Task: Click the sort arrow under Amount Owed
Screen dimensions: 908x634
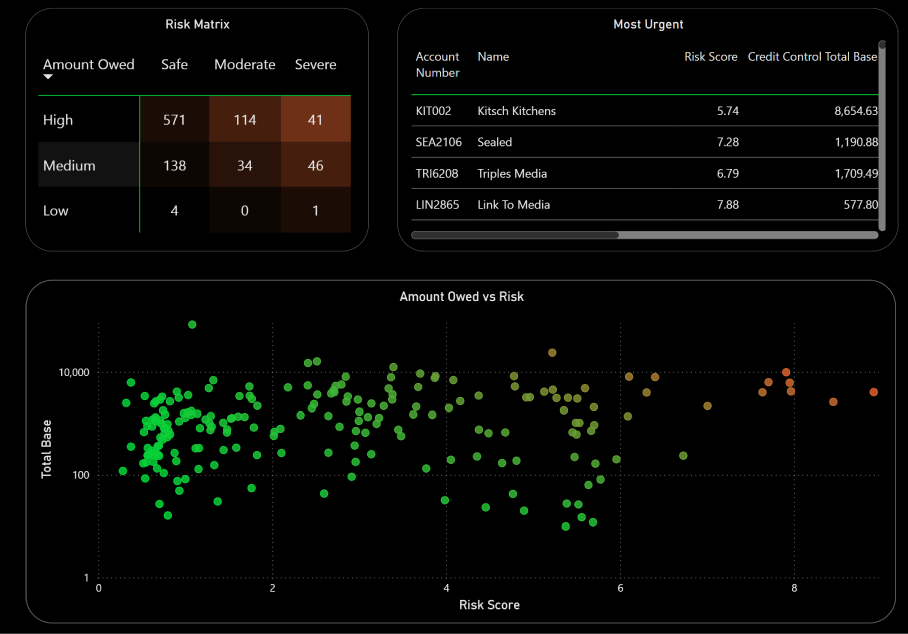Action: coord(47,78)
